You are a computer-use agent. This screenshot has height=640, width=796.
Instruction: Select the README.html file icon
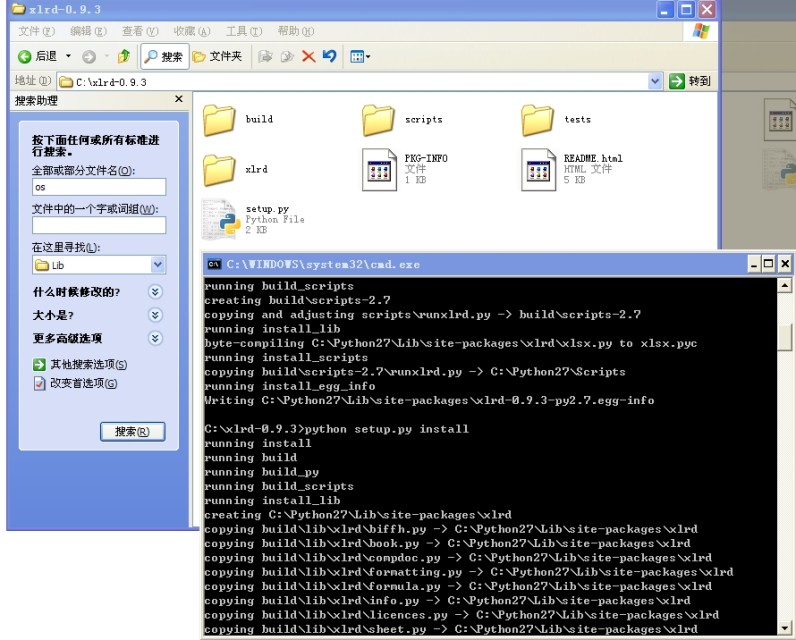pyautogui.click(x=539, y=170)
